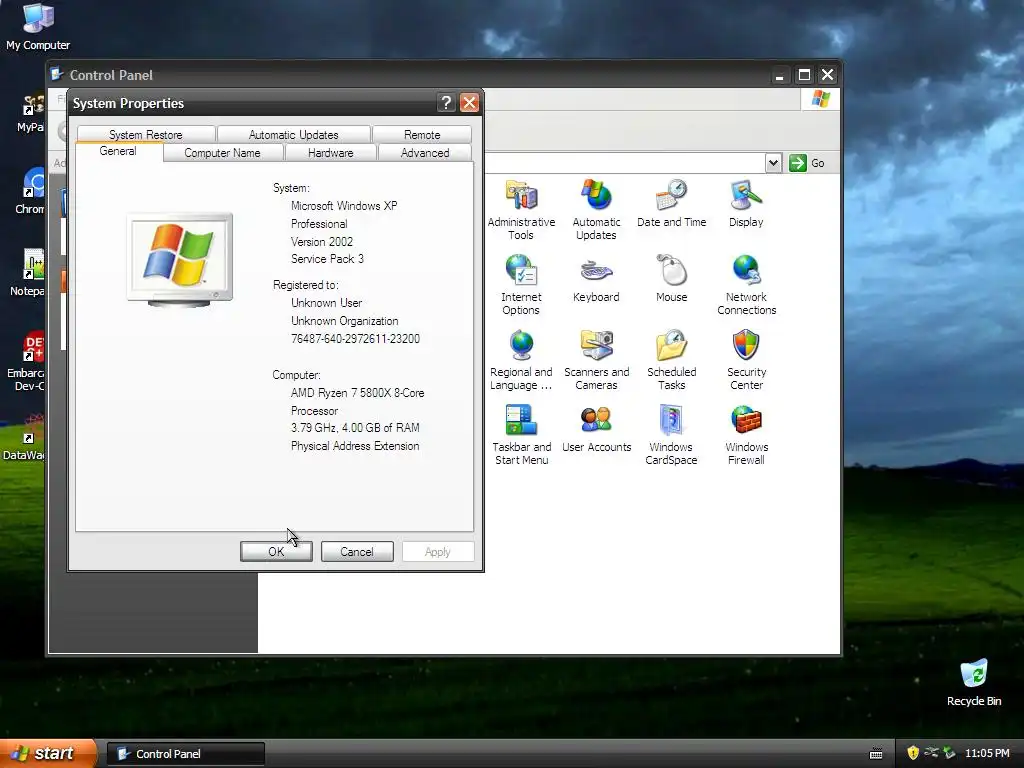
Task: Switch to Hardware tab
Action: 330,153
